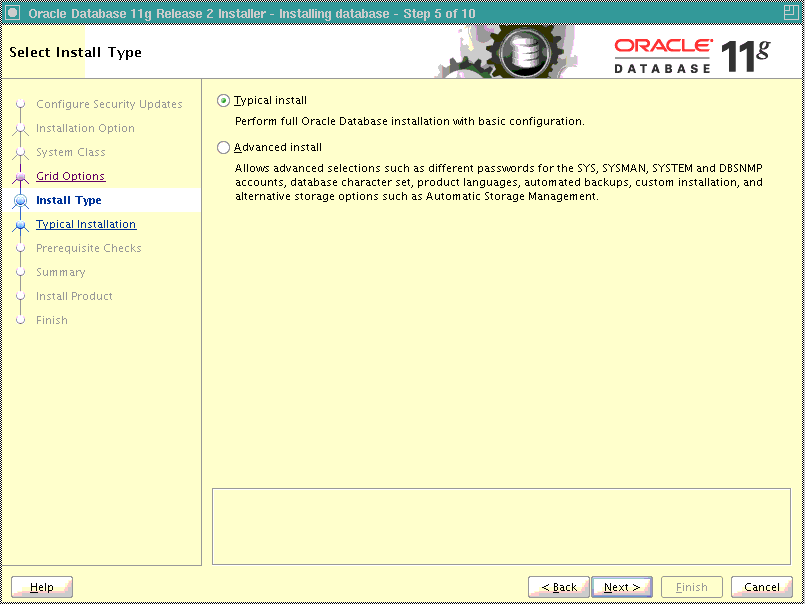The height and width of the screenshot is (604, 805).
Task: Click the Typical Installation step indicator icon
Action: (21, 224)
